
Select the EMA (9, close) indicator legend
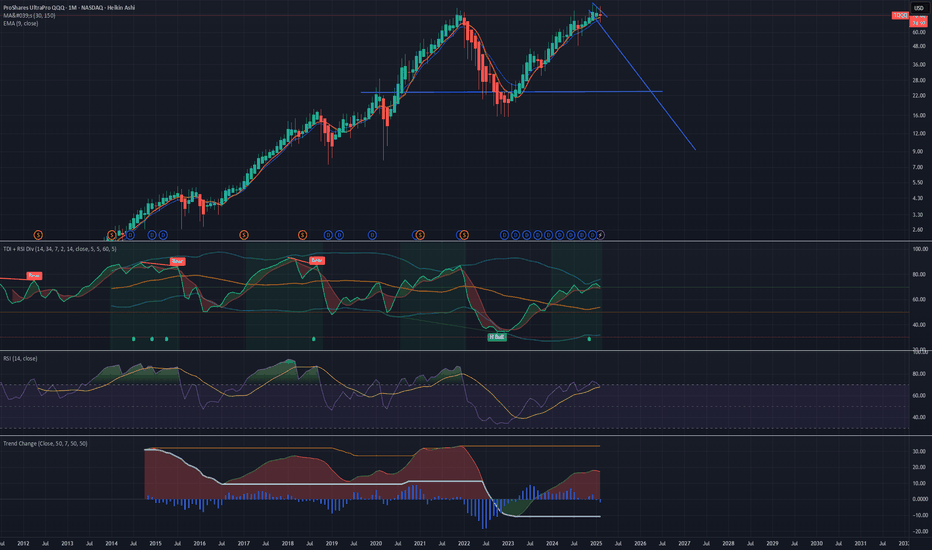tap(21, 23)
